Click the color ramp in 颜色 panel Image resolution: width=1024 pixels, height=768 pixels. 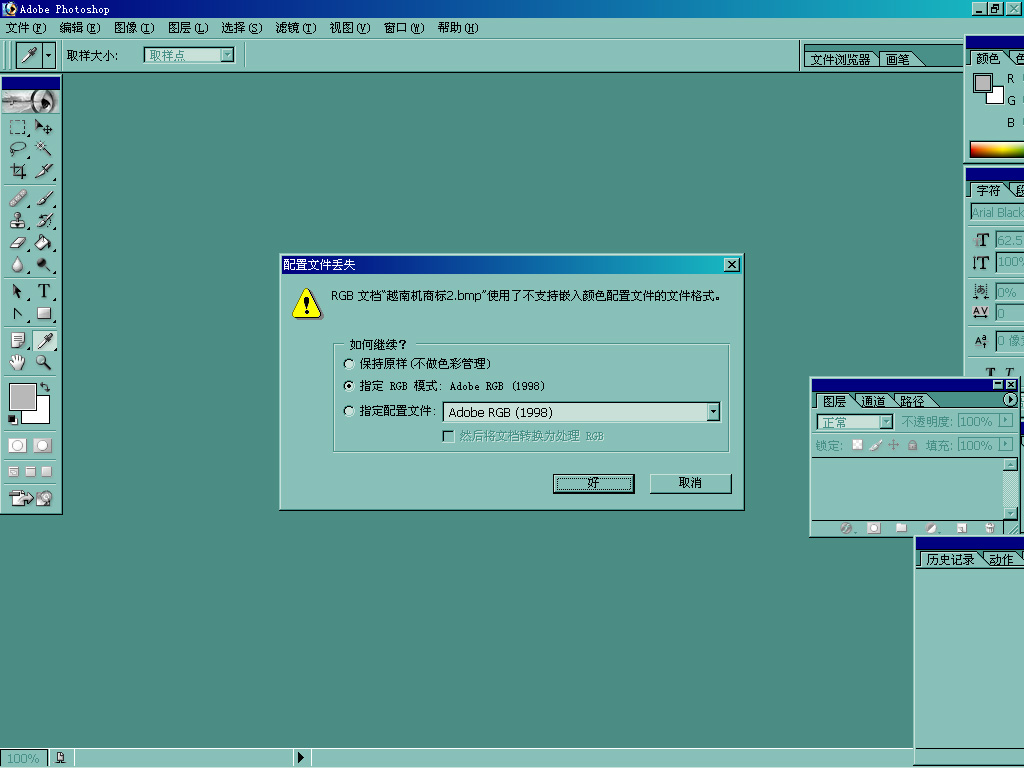point(997,150)
